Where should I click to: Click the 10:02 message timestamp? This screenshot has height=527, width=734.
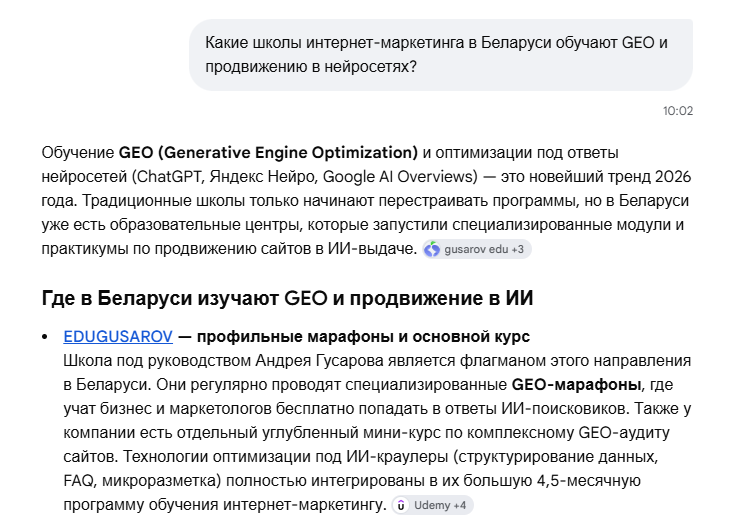tap(677, 111)
